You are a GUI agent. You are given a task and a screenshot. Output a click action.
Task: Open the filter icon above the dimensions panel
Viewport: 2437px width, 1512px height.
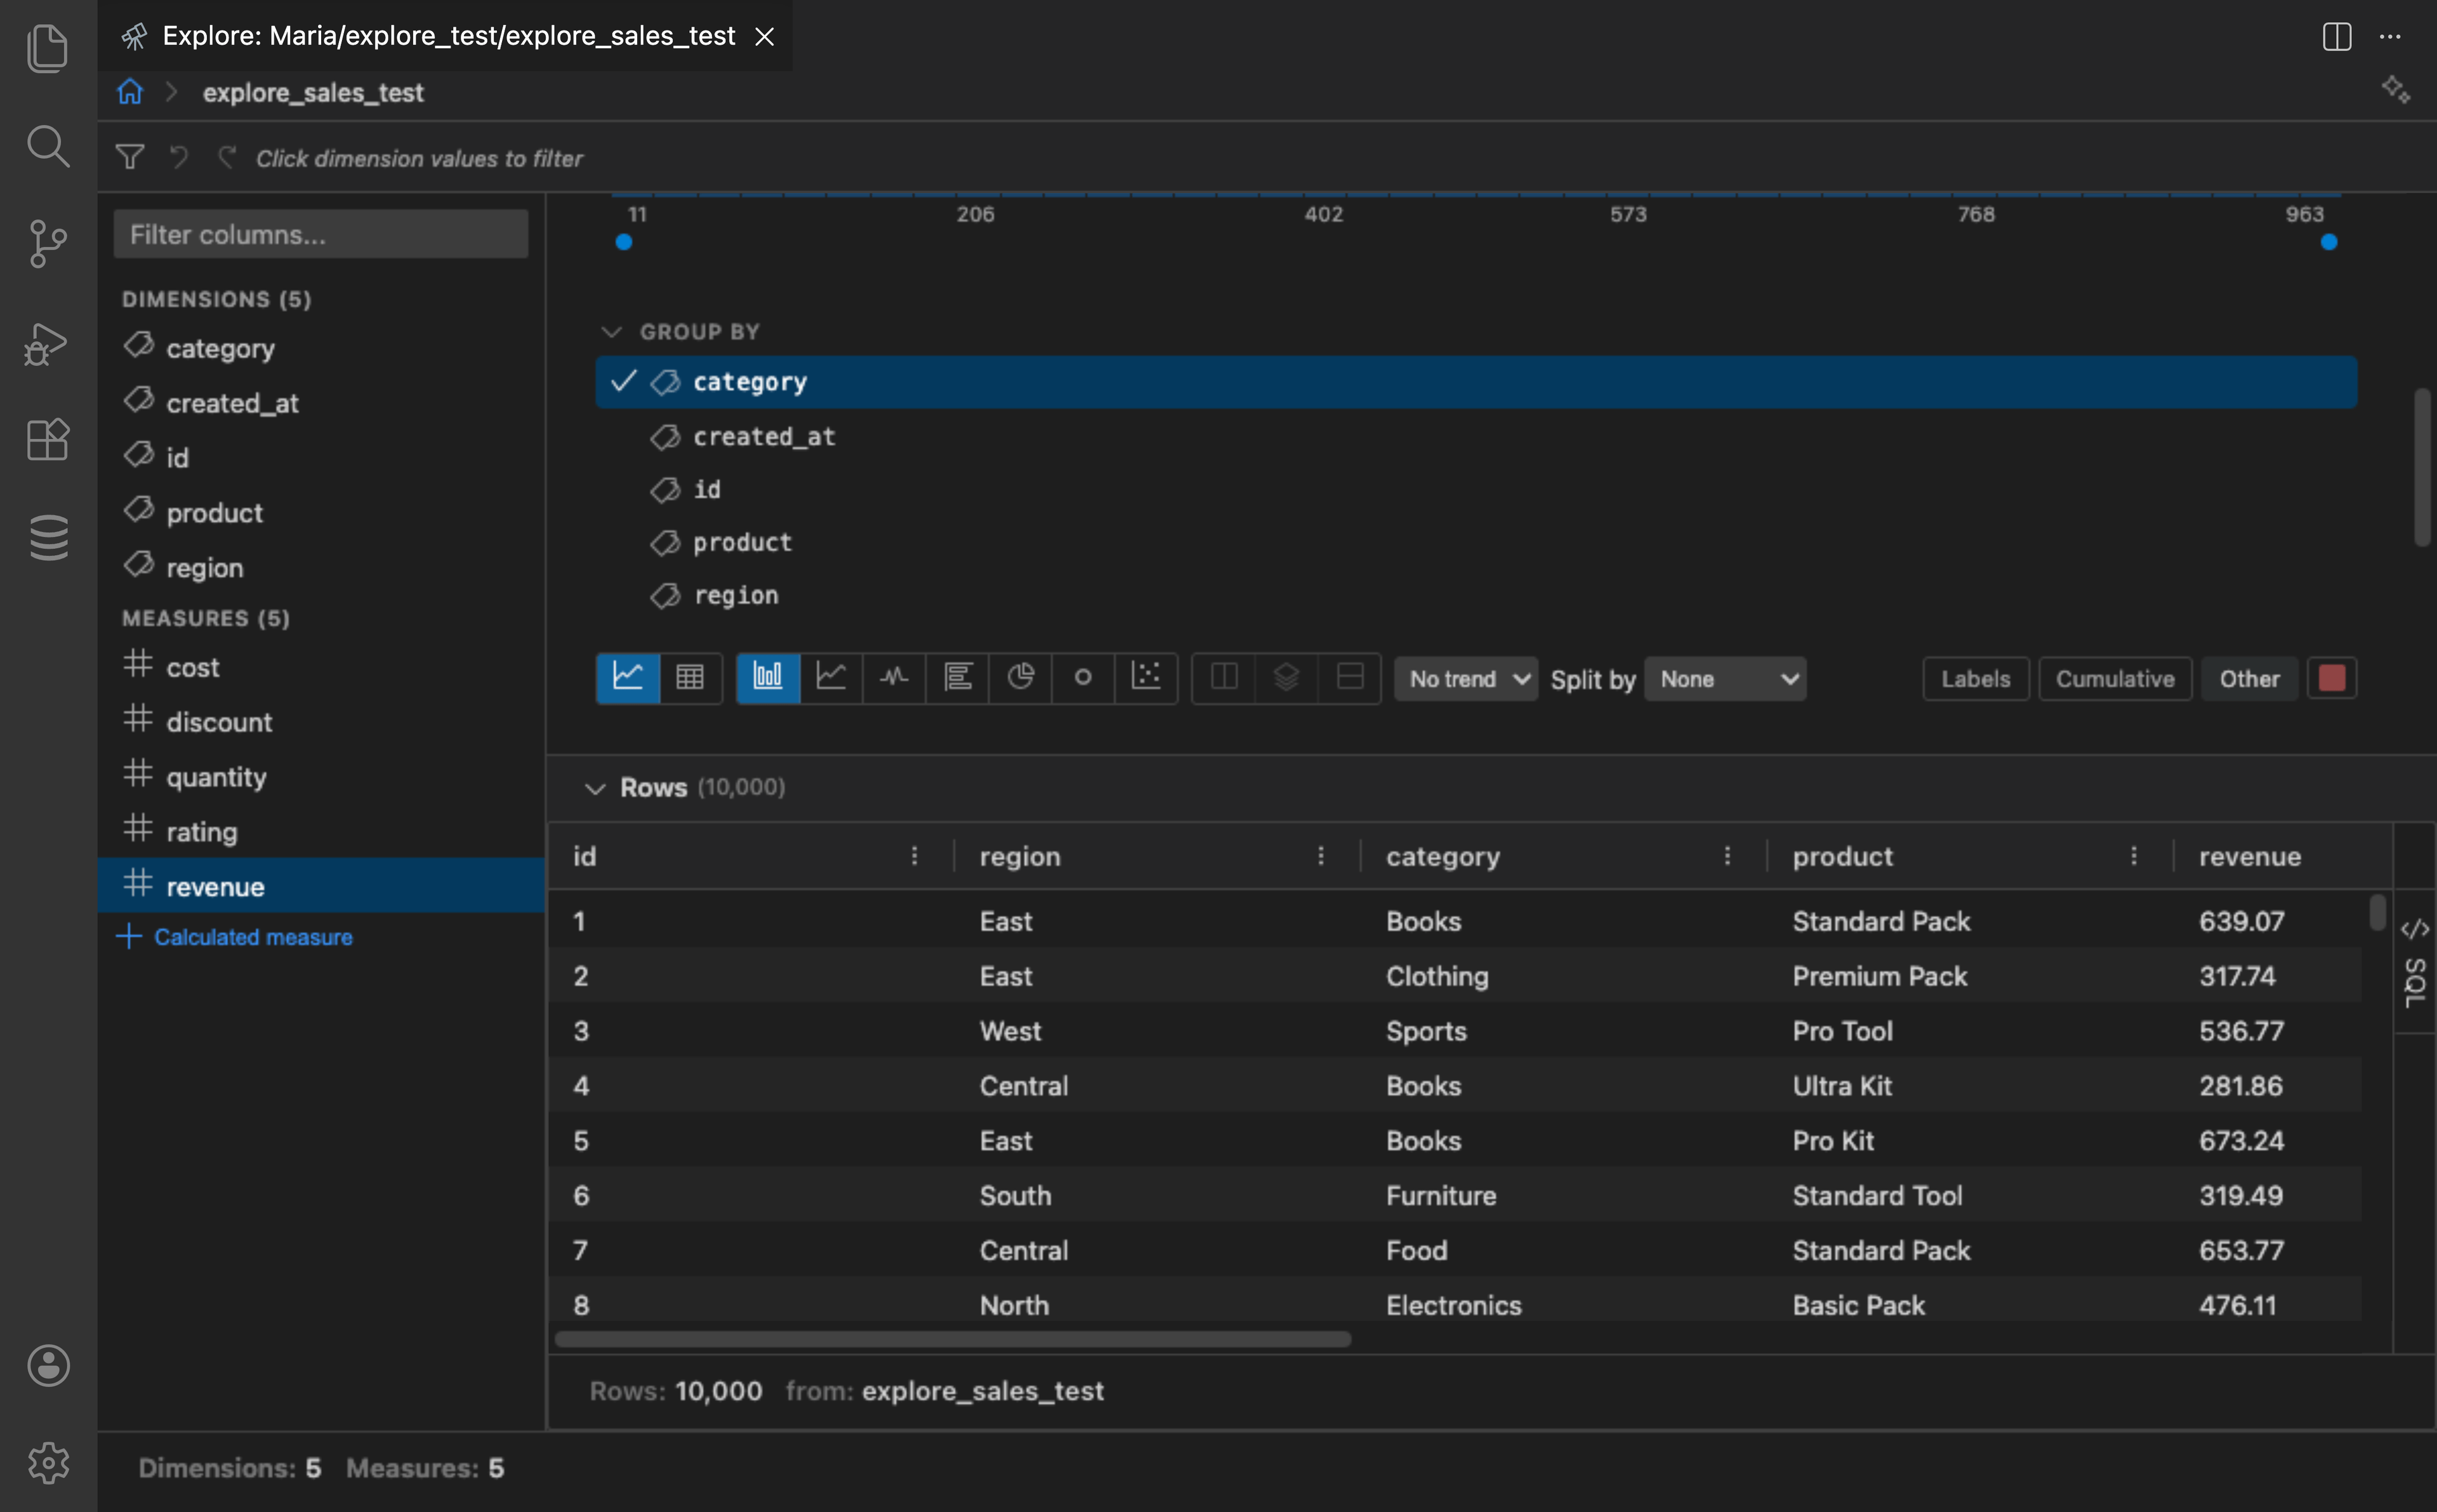130,157
